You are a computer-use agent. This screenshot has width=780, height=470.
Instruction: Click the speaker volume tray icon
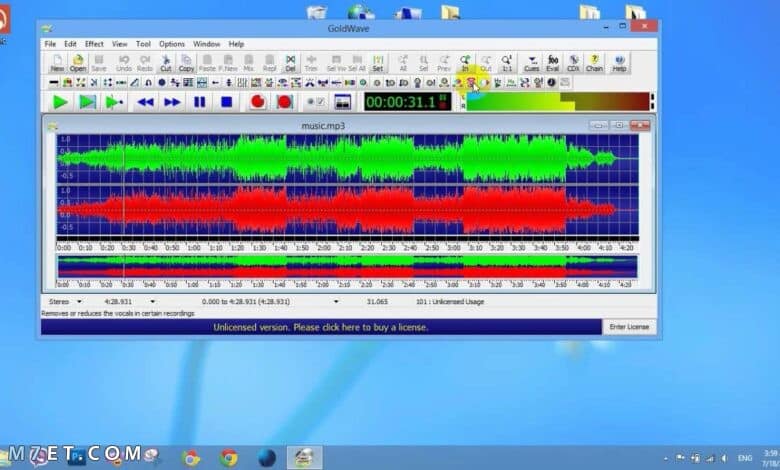pos(724,458)
